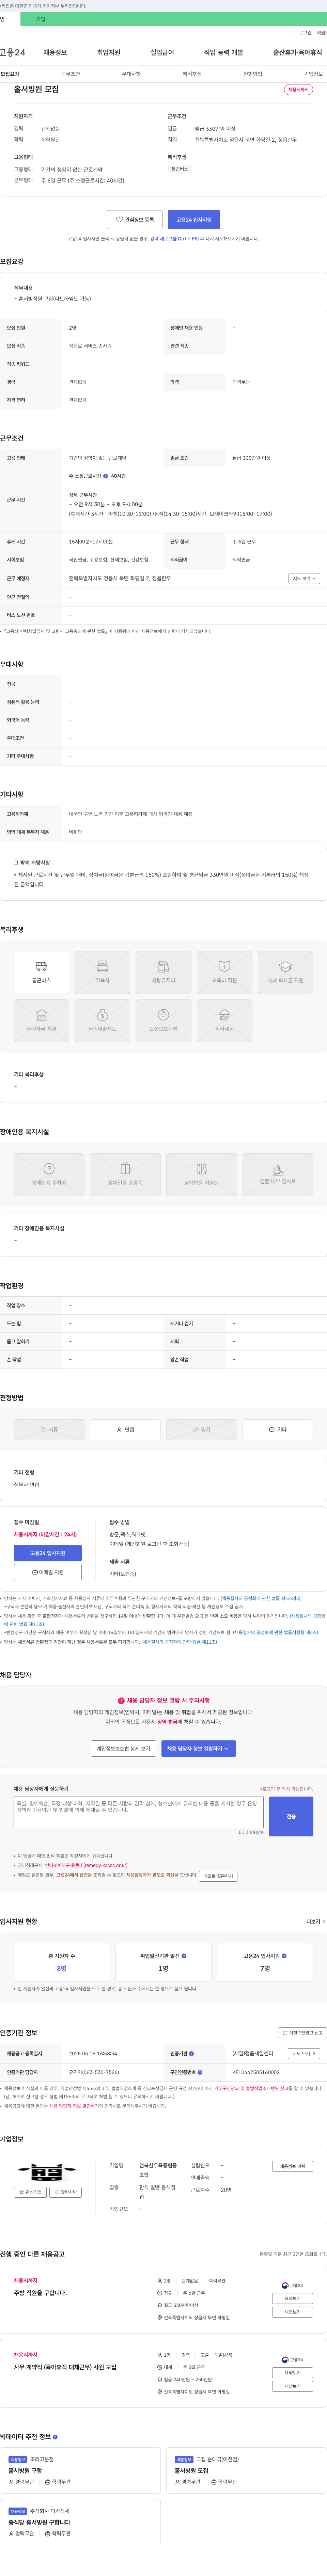
Task: Click the 로그인 link at top
Action: 305,33
